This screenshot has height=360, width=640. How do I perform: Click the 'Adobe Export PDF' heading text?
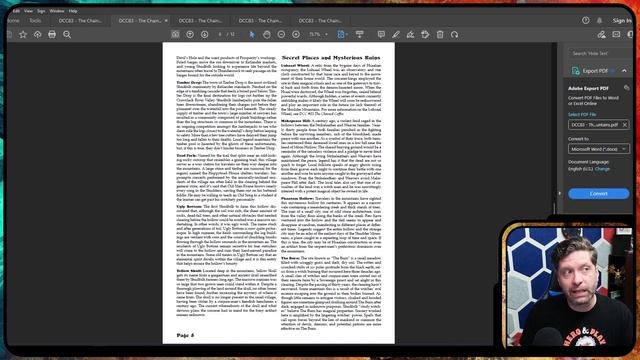pos(588,88)
